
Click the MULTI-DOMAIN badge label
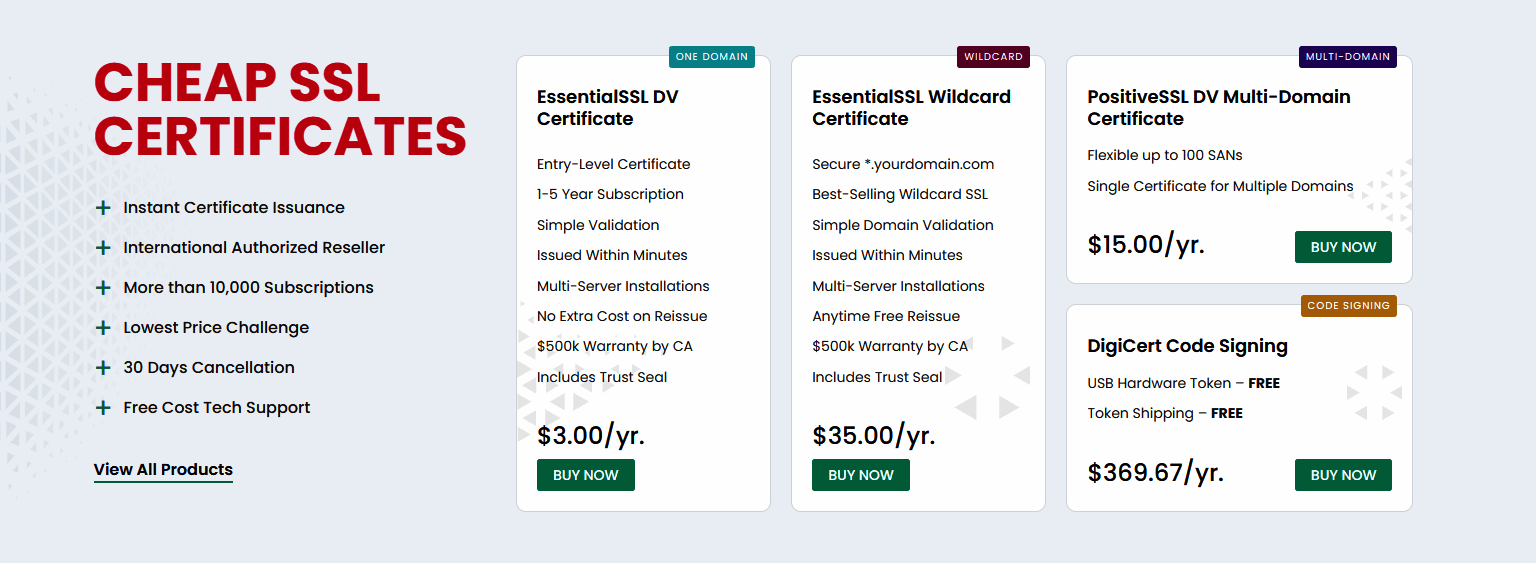coord(1347,57)
